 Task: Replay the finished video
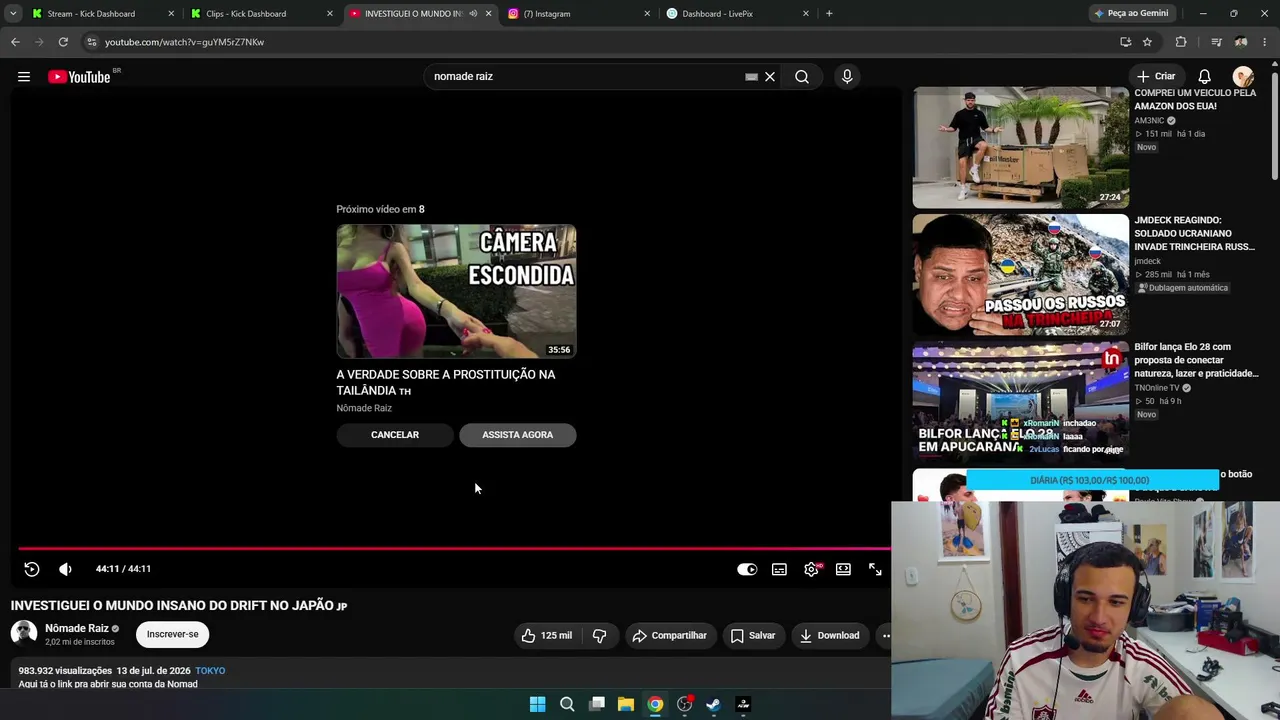click(32, 569)
